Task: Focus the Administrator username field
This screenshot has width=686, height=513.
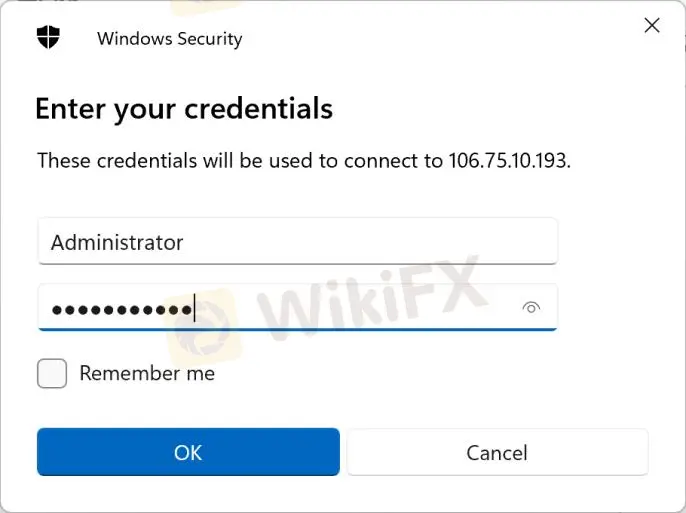Action: point(298,241)
